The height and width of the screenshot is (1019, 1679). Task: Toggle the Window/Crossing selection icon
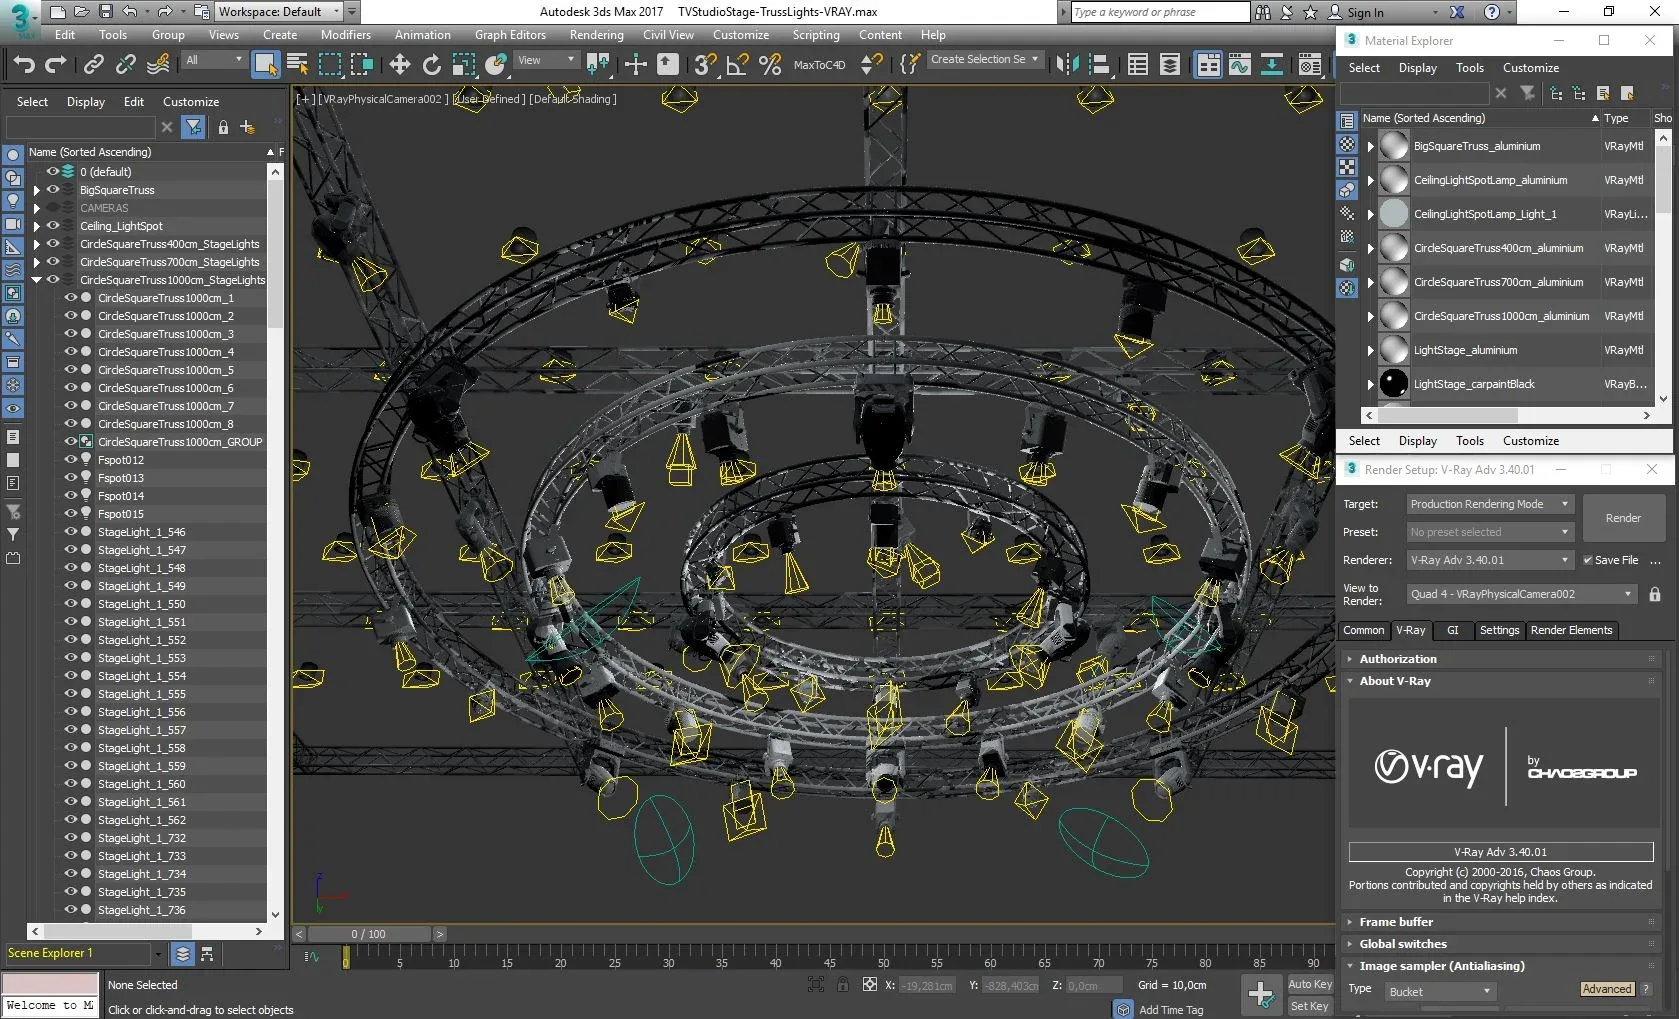[361, 65]
